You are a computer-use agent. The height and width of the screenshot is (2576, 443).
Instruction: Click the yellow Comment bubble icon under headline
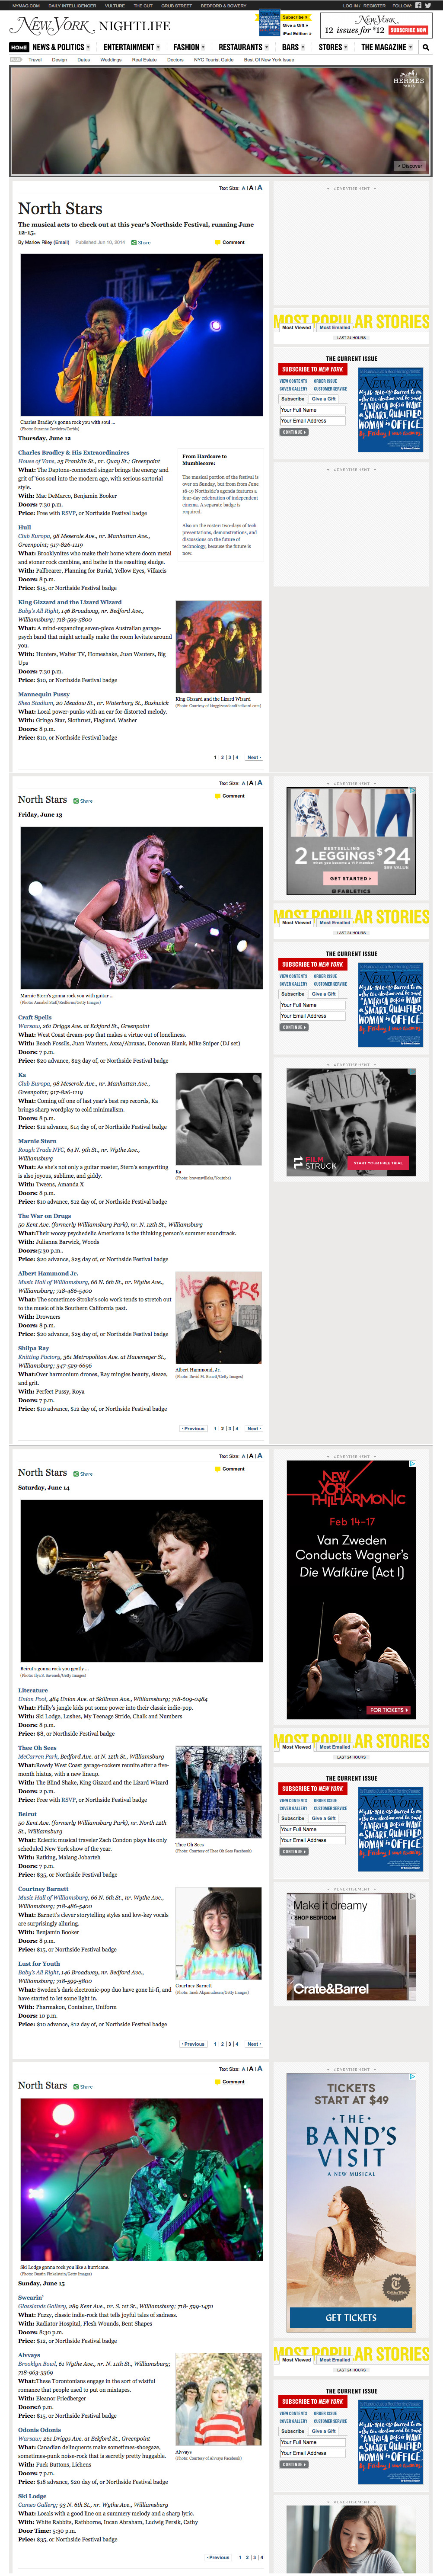coord(217,242)
